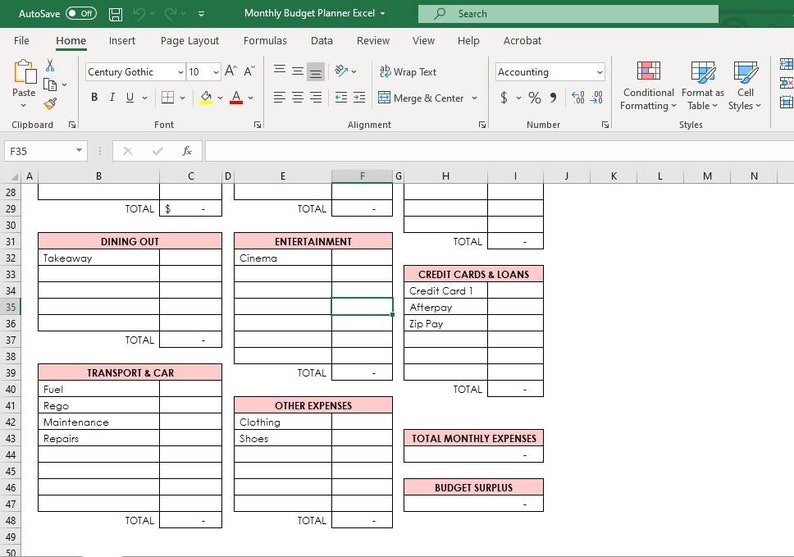Click Decrease Indent icon
The image size is (794, 557).
(x=341, y=97)
